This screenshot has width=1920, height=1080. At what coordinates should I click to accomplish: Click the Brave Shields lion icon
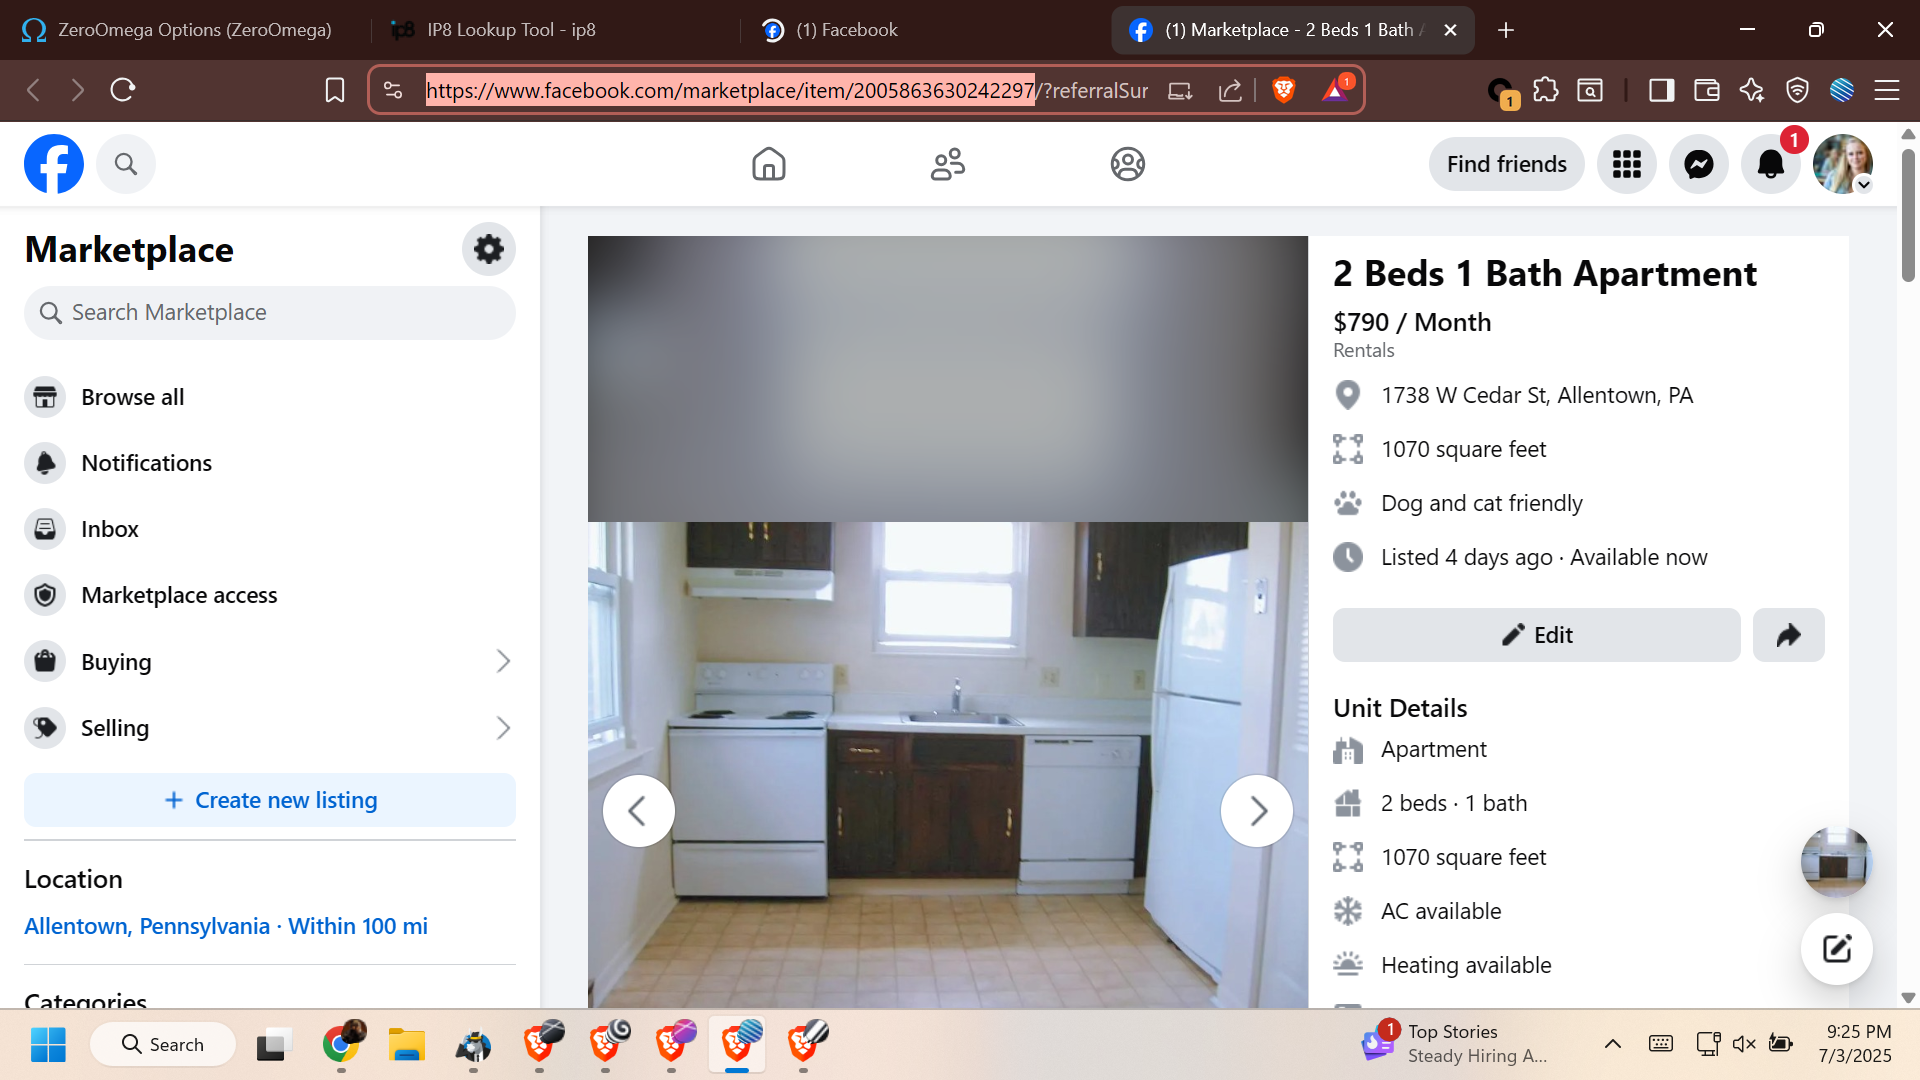tap(1283, 90)
